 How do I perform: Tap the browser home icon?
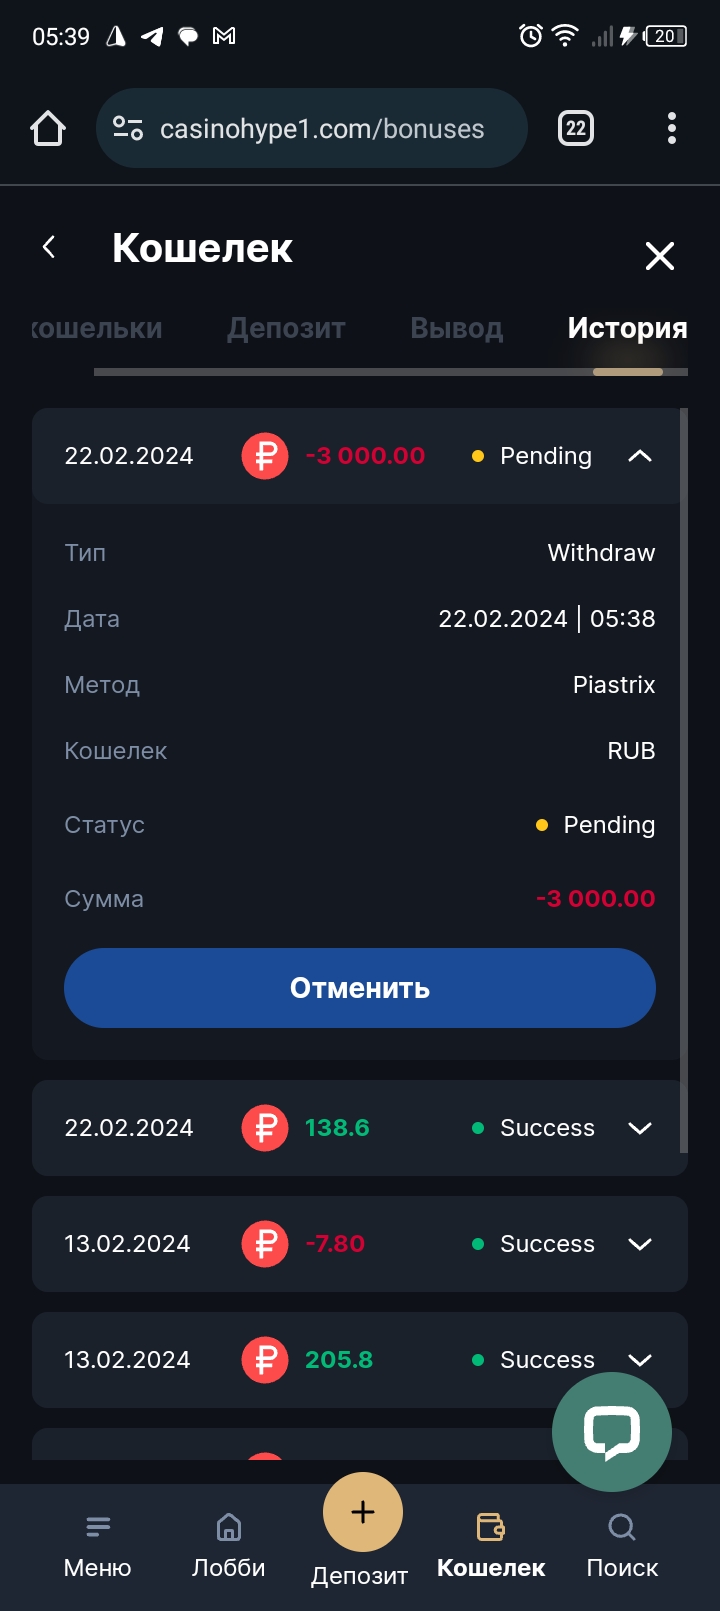coord(48,129)
